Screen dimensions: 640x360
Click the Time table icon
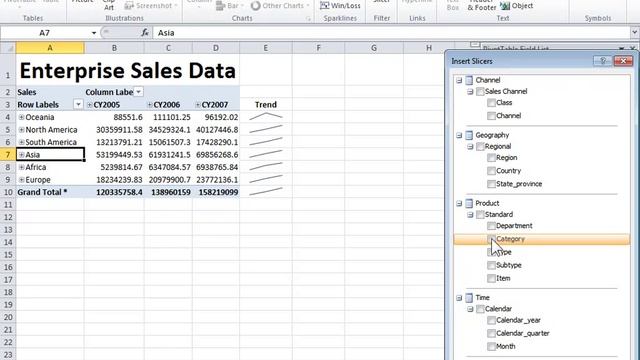(469, 298)
